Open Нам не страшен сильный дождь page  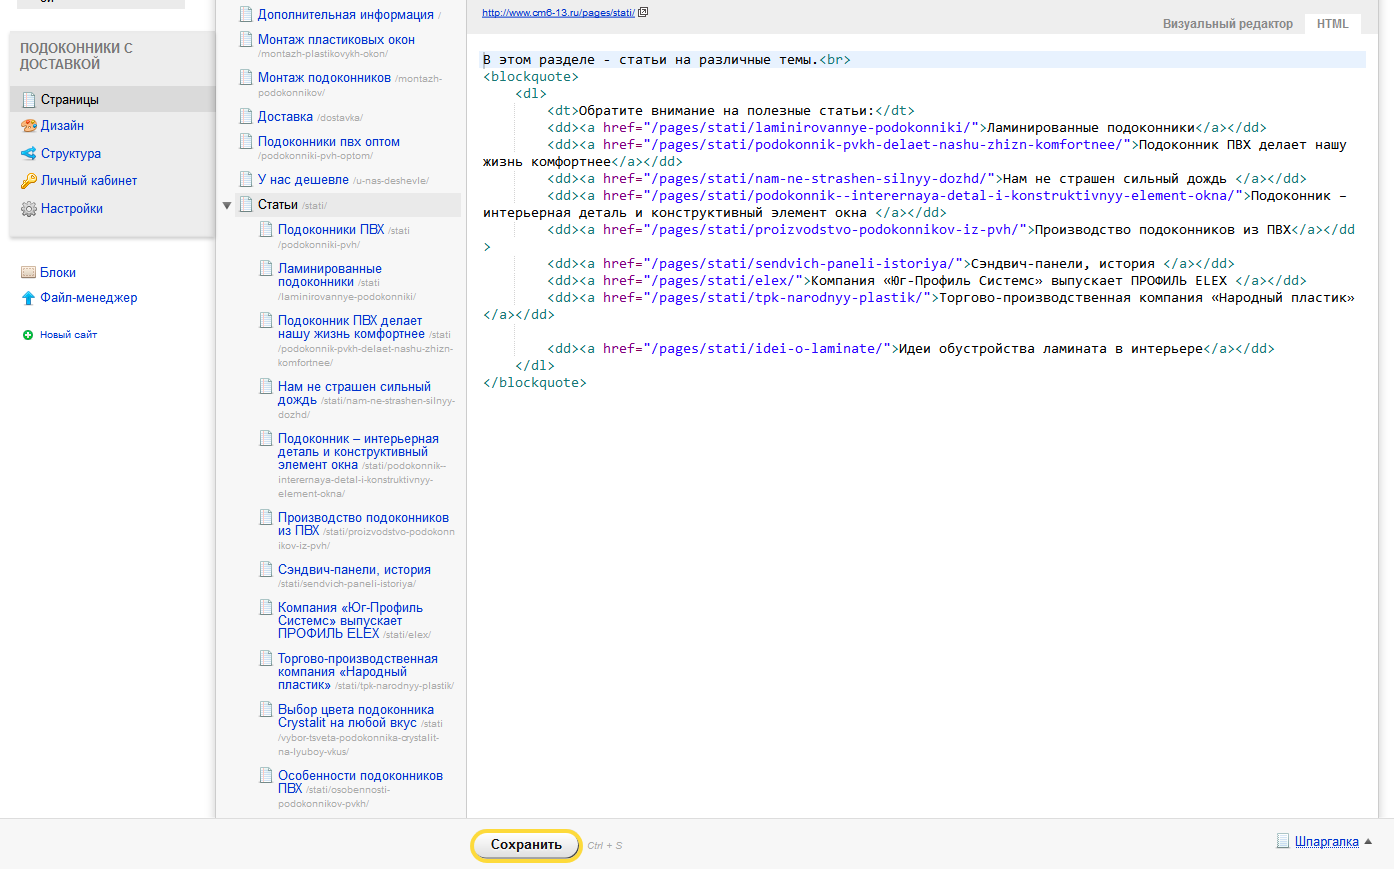(x=354, y=393)
